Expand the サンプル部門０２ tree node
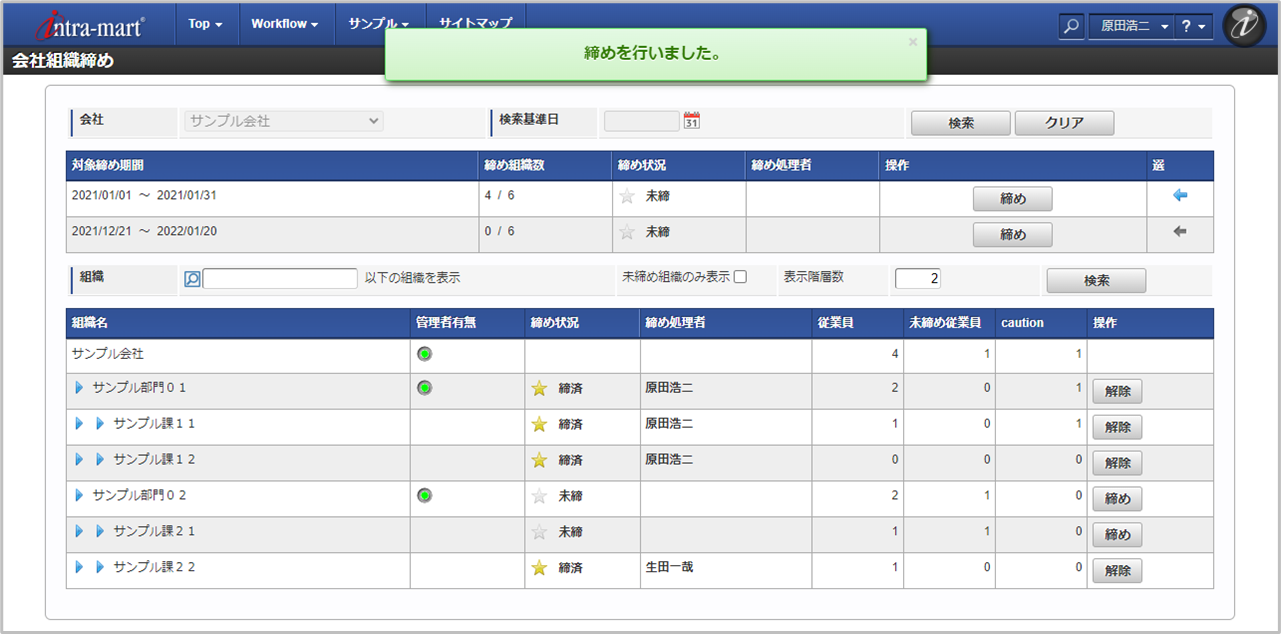Image resolution: width=1281 pixels, height=634 pixels. coord(79,495)
